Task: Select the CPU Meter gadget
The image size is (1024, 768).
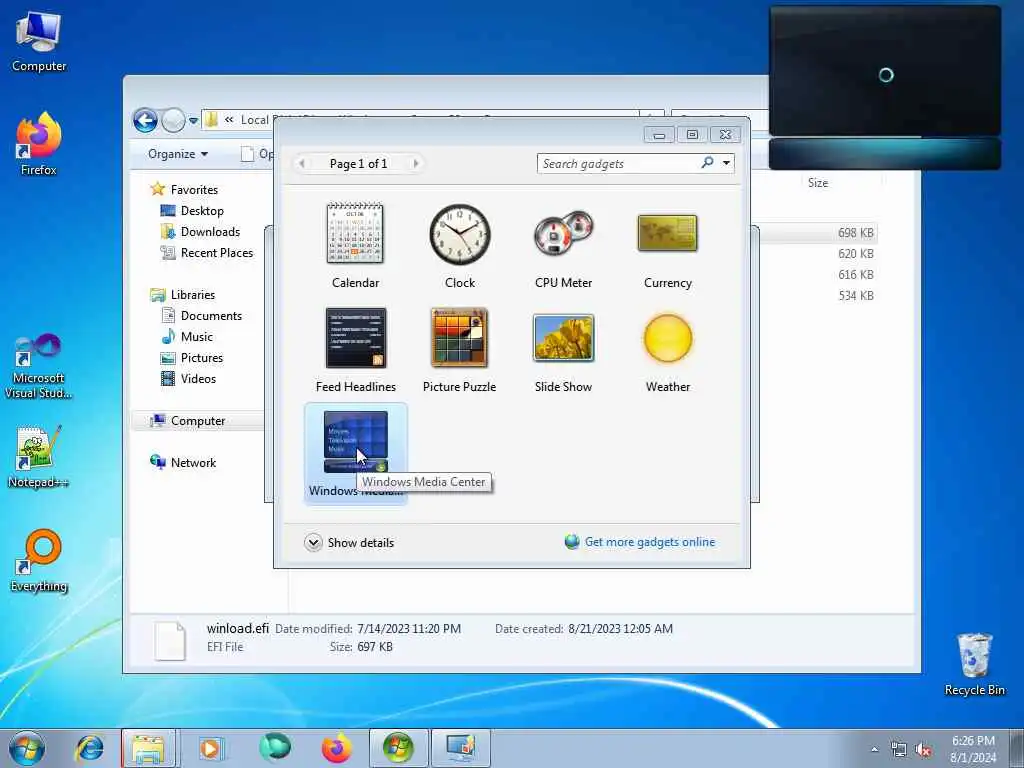Action: click(x=563, y=246)
